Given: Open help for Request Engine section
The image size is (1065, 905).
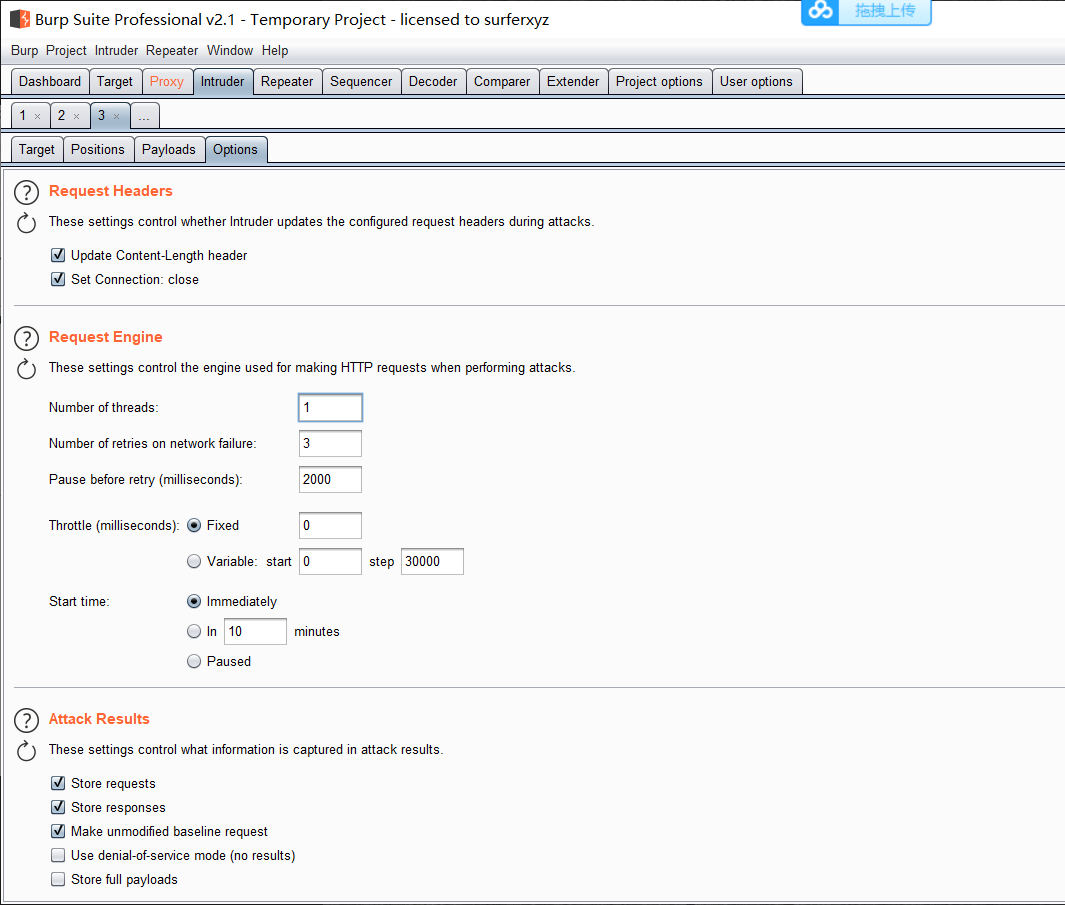Looking at the screenshot, I should point(26,338).
